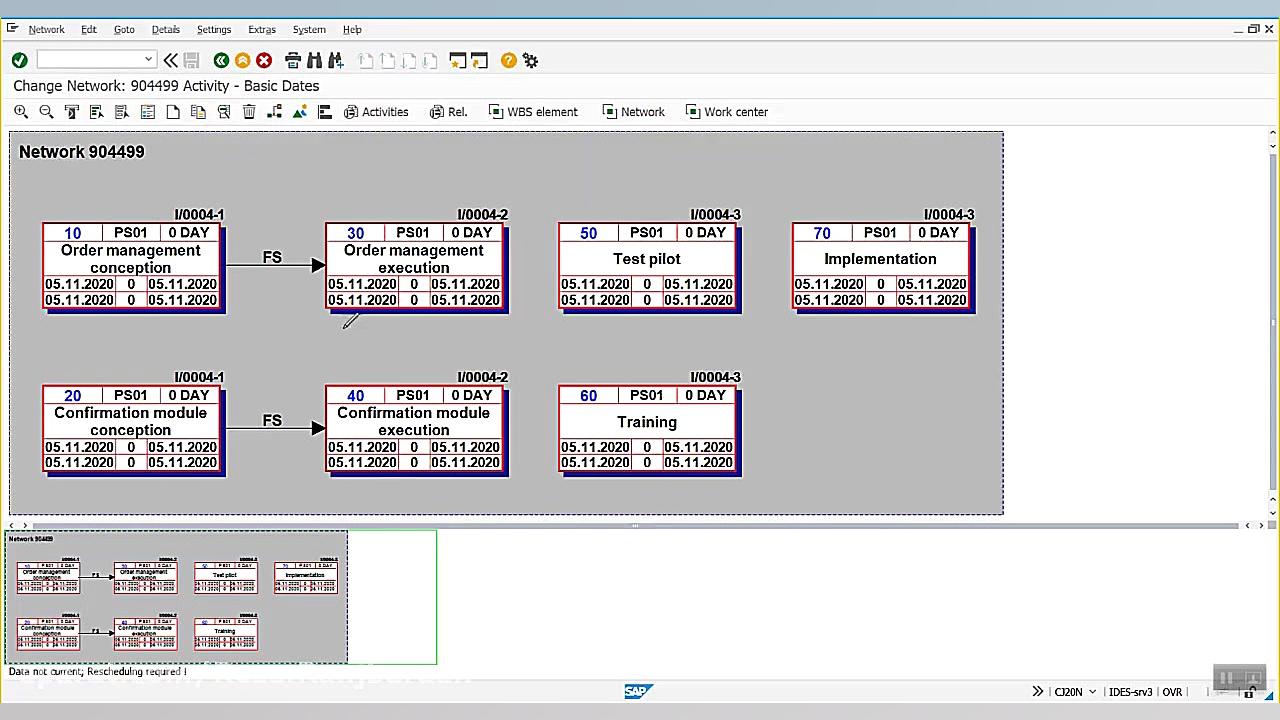Image resolution: width=1280 pixels, height=720 pixels.
Task: Click the red Cancel icon
Action: tap(264, 61)
